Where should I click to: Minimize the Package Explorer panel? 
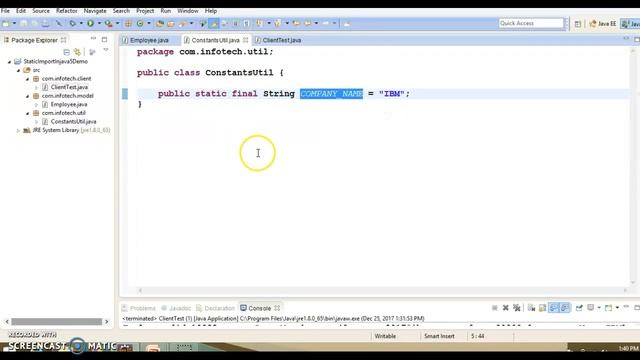(x=93, y=39)
